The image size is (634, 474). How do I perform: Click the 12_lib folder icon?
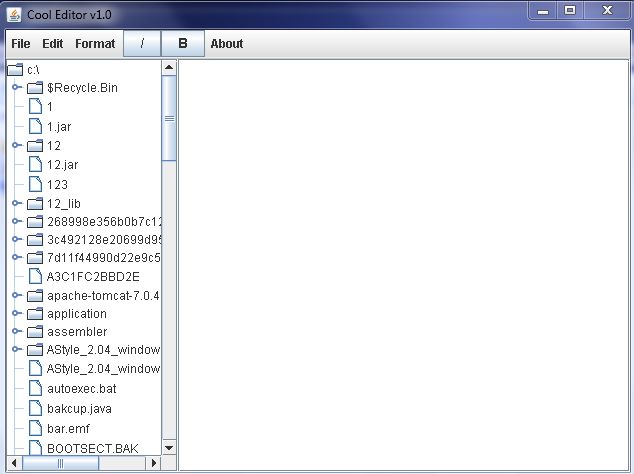click(x=35, y=204)
